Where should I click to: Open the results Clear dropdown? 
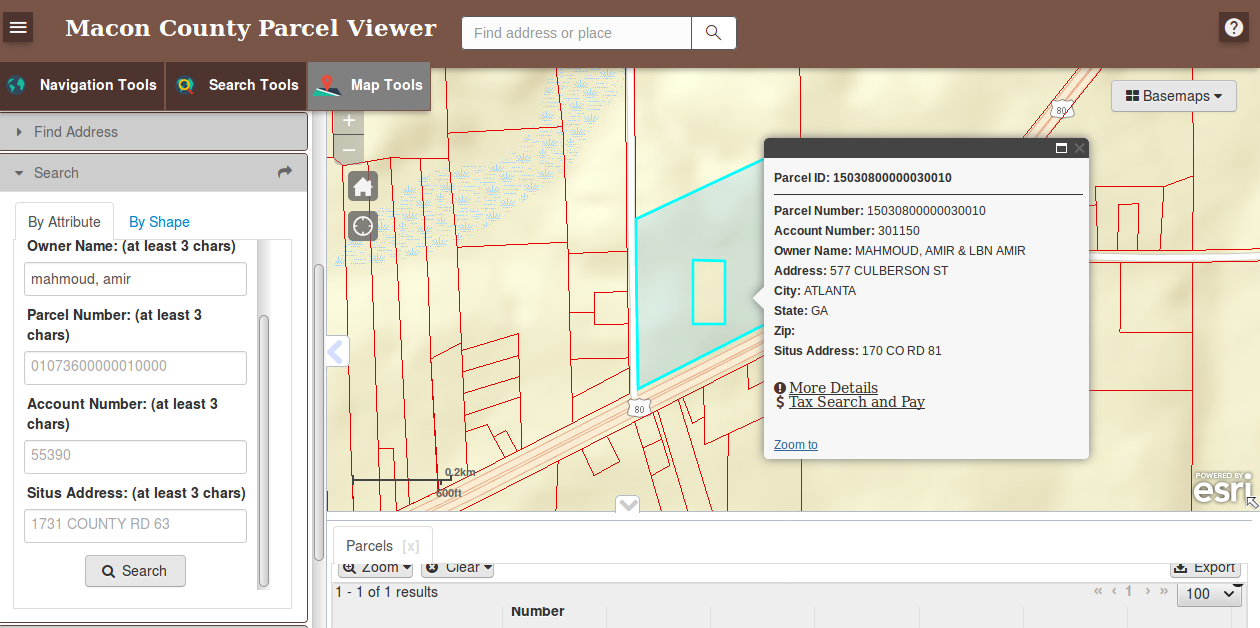point(457,568)
